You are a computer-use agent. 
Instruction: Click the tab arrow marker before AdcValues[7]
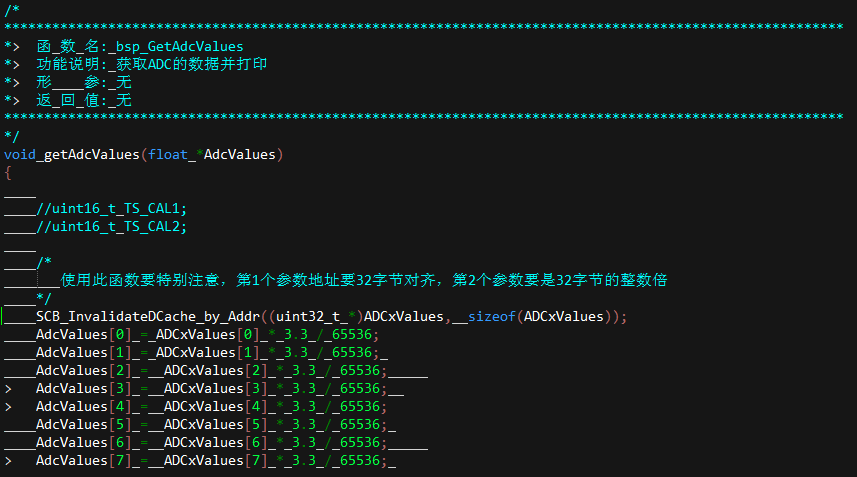tap(8, 461)
